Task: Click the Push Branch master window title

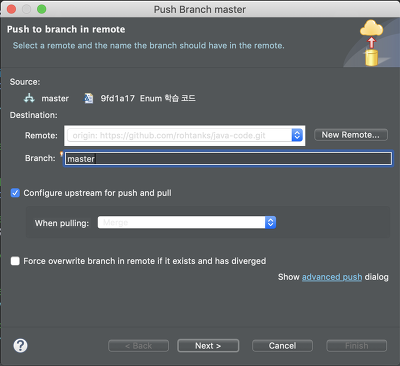Action: click(200, 9)
